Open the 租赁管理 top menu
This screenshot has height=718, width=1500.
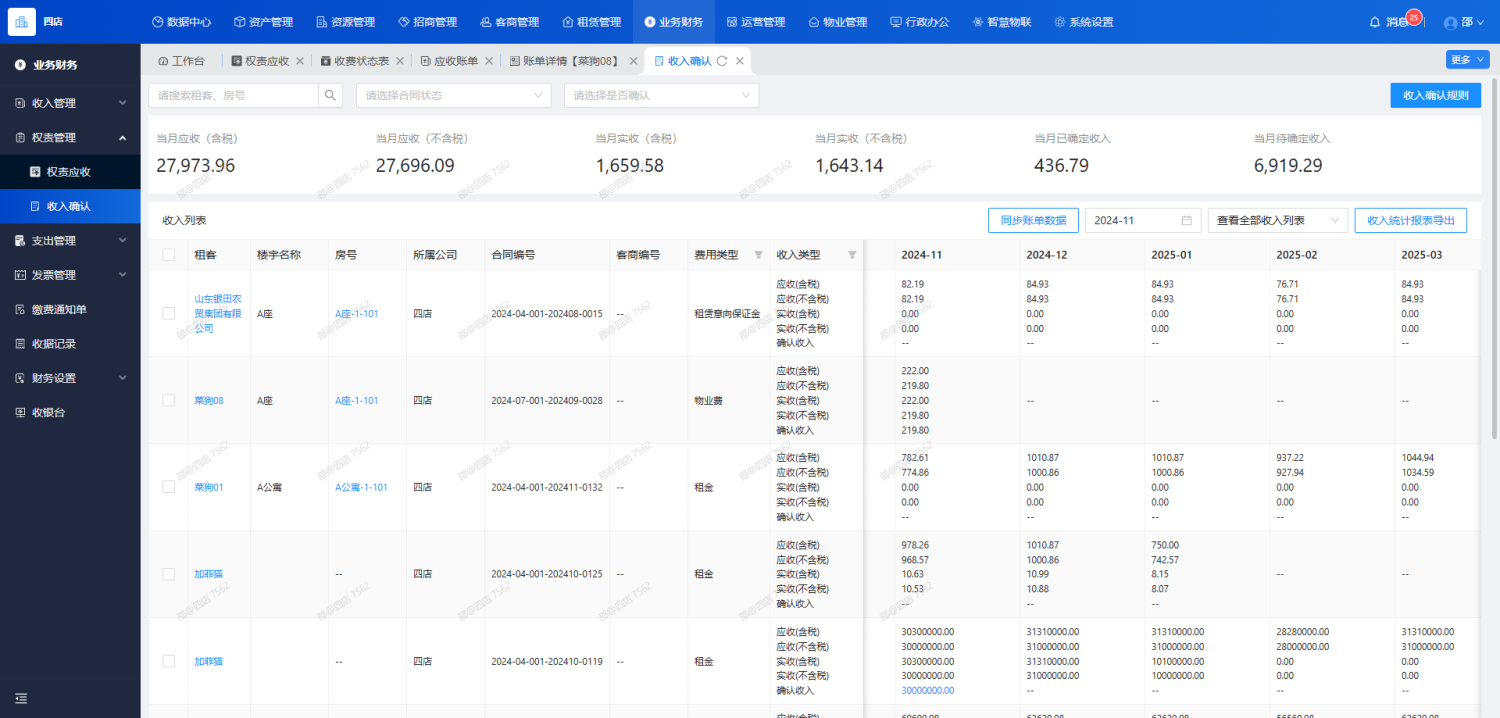[x=591, y=22]
